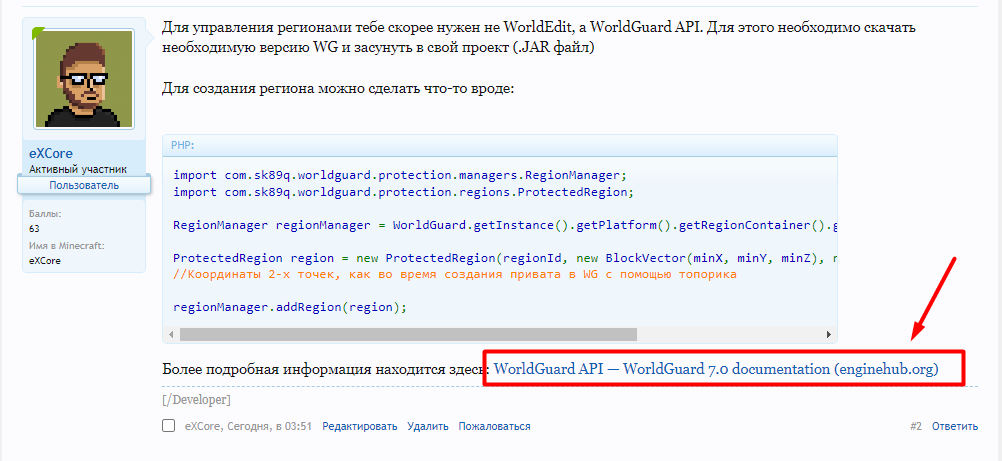The height and width of the screenshot is (461, 1002).
Task: Click the green online indicator on avatar corner
Action: point(38,31)
